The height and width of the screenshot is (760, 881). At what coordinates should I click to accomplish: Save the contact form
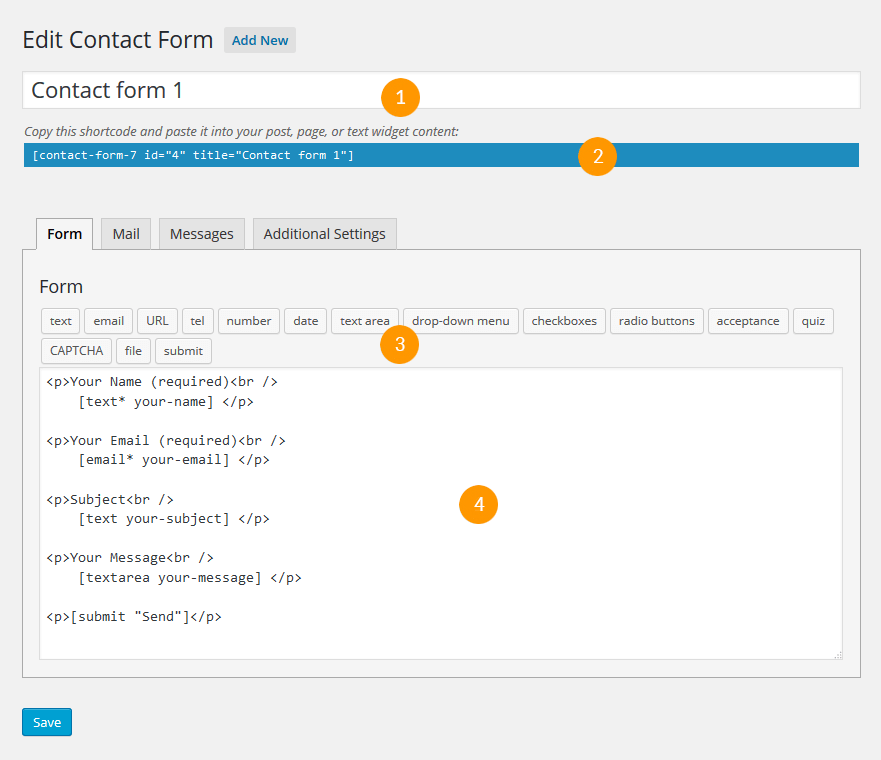coord(46,721)
